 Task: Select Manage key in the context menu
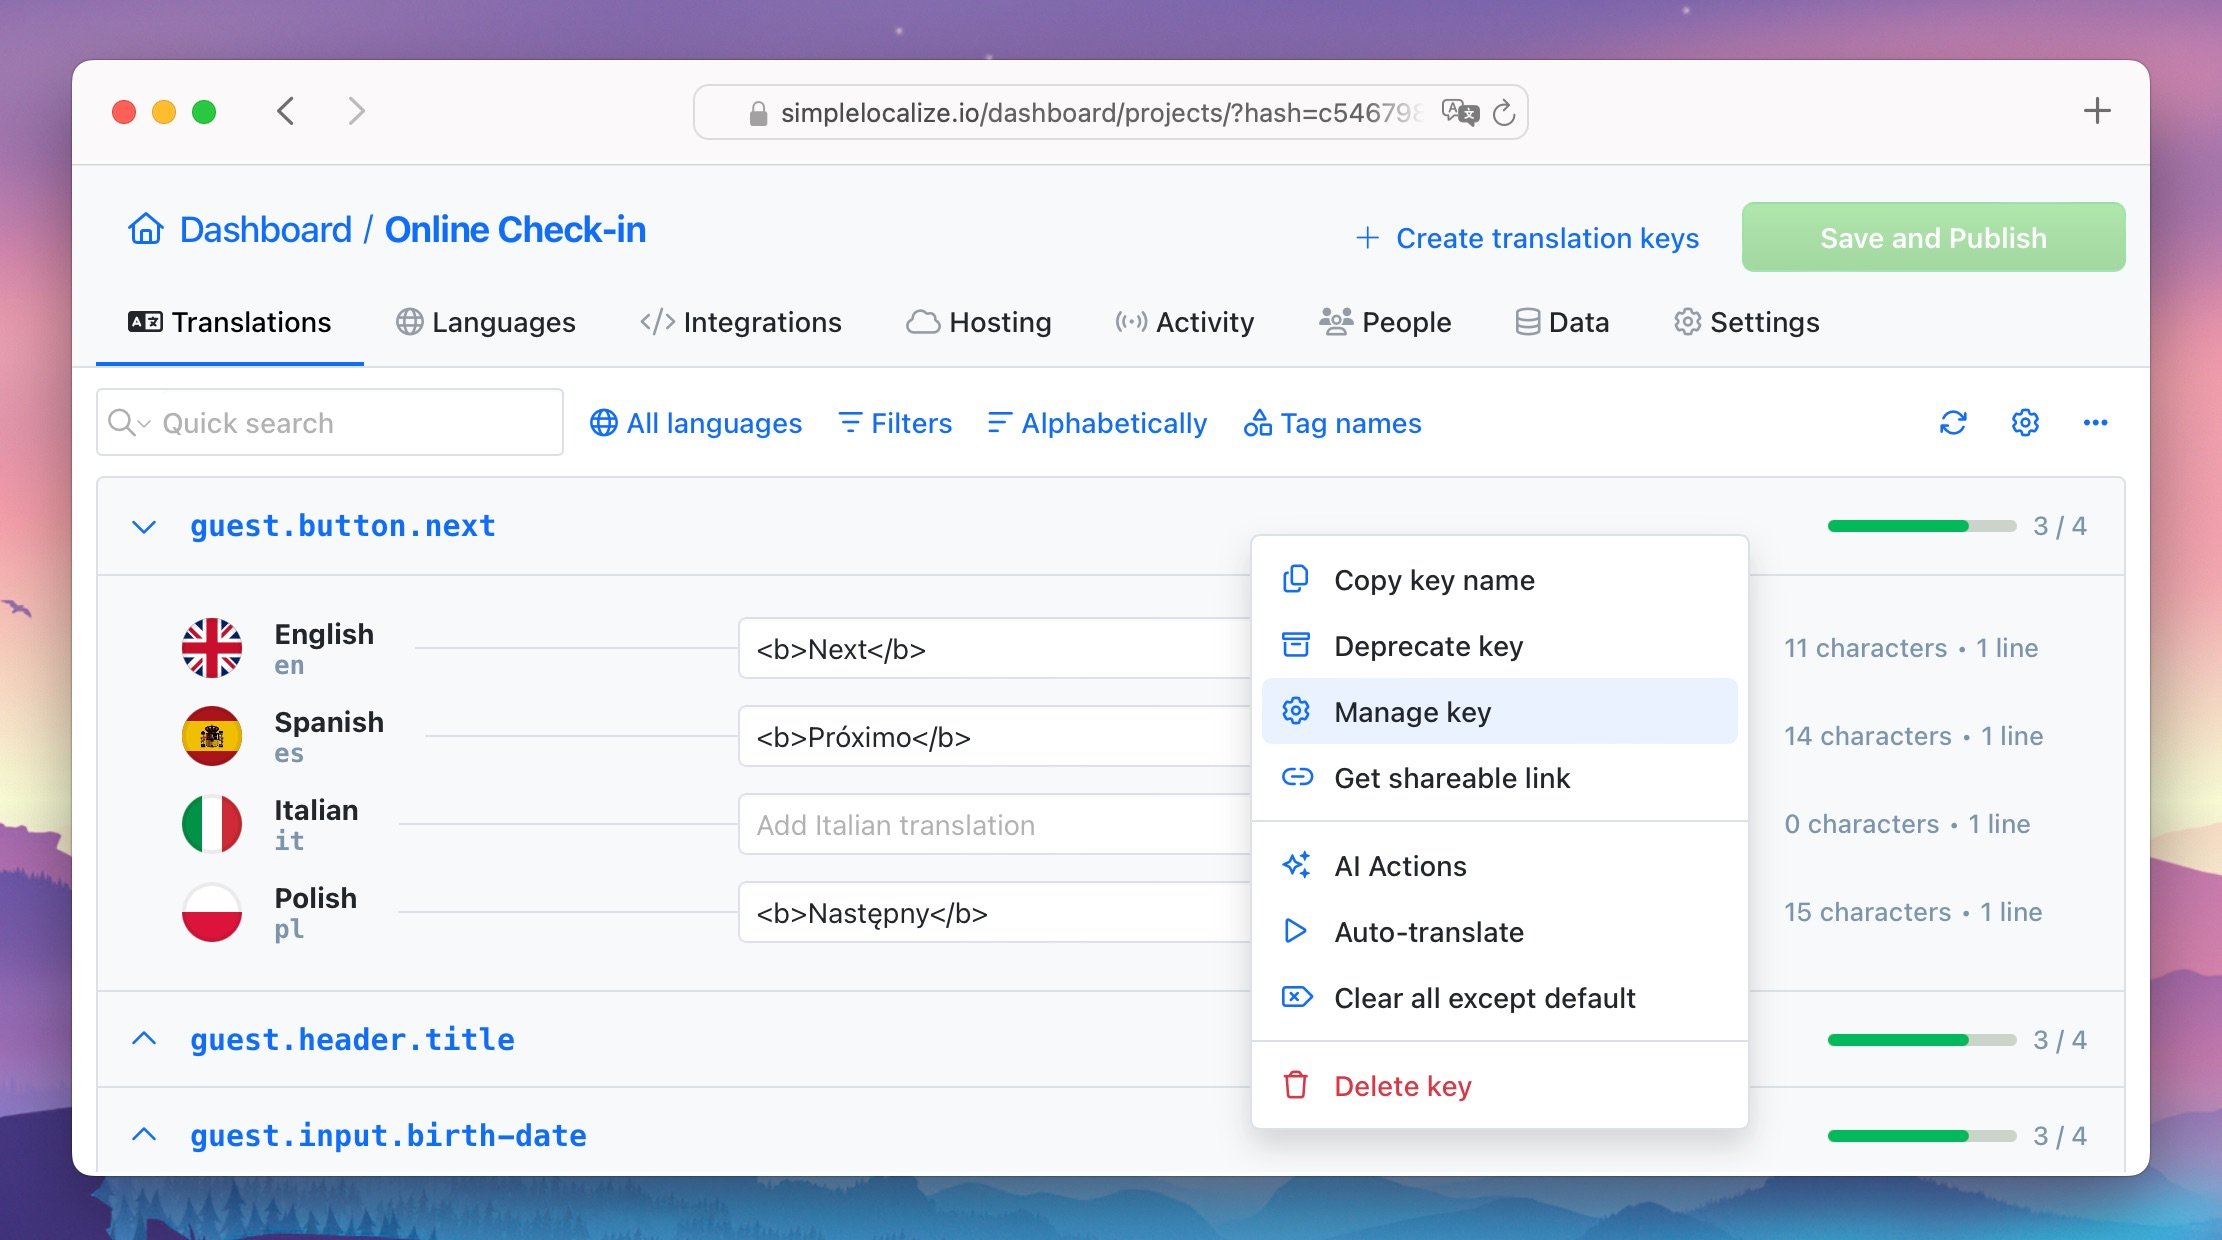pos(1411,711)
